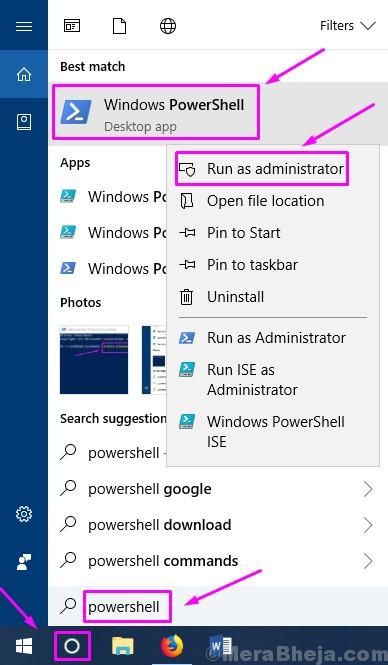Image resolution: width=388 pixels, height=665 pixels.
Task: Select Run ISE as Administrator entry
Action: [273, 380]
